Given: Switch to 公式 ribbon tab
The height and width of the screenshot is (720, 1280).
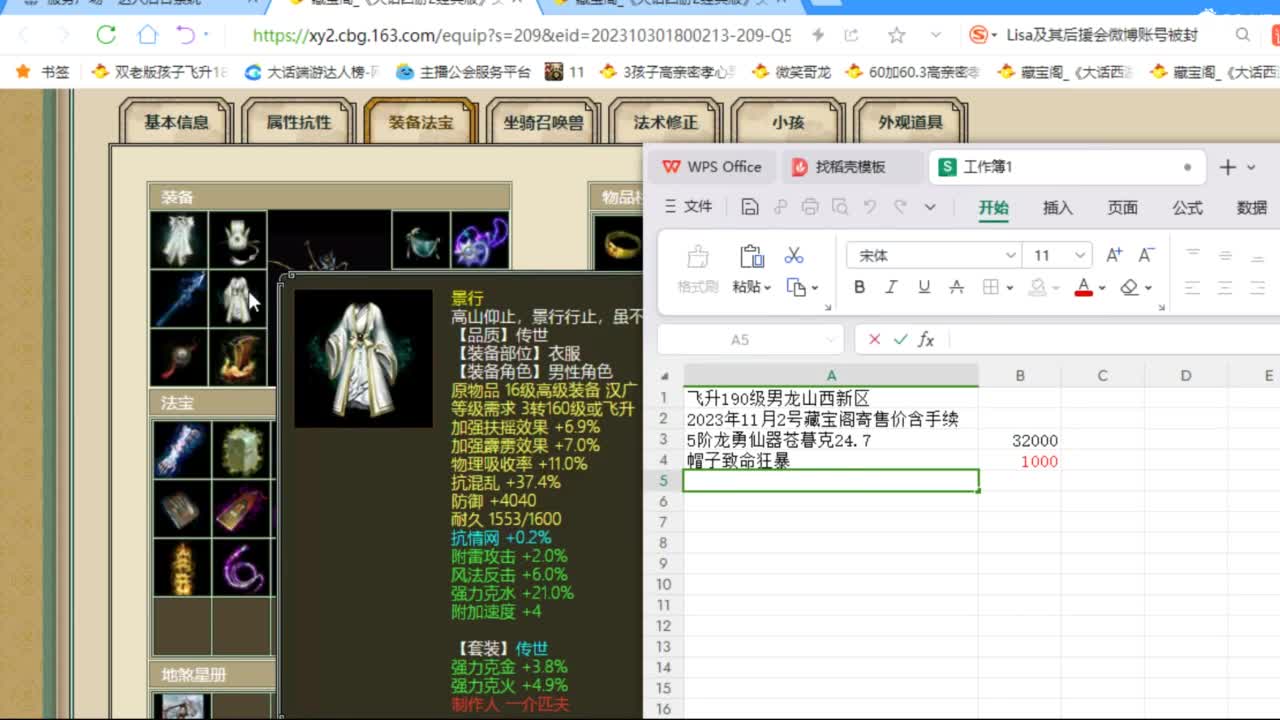Looking at the screenshot, I should tap(1187, 208).
